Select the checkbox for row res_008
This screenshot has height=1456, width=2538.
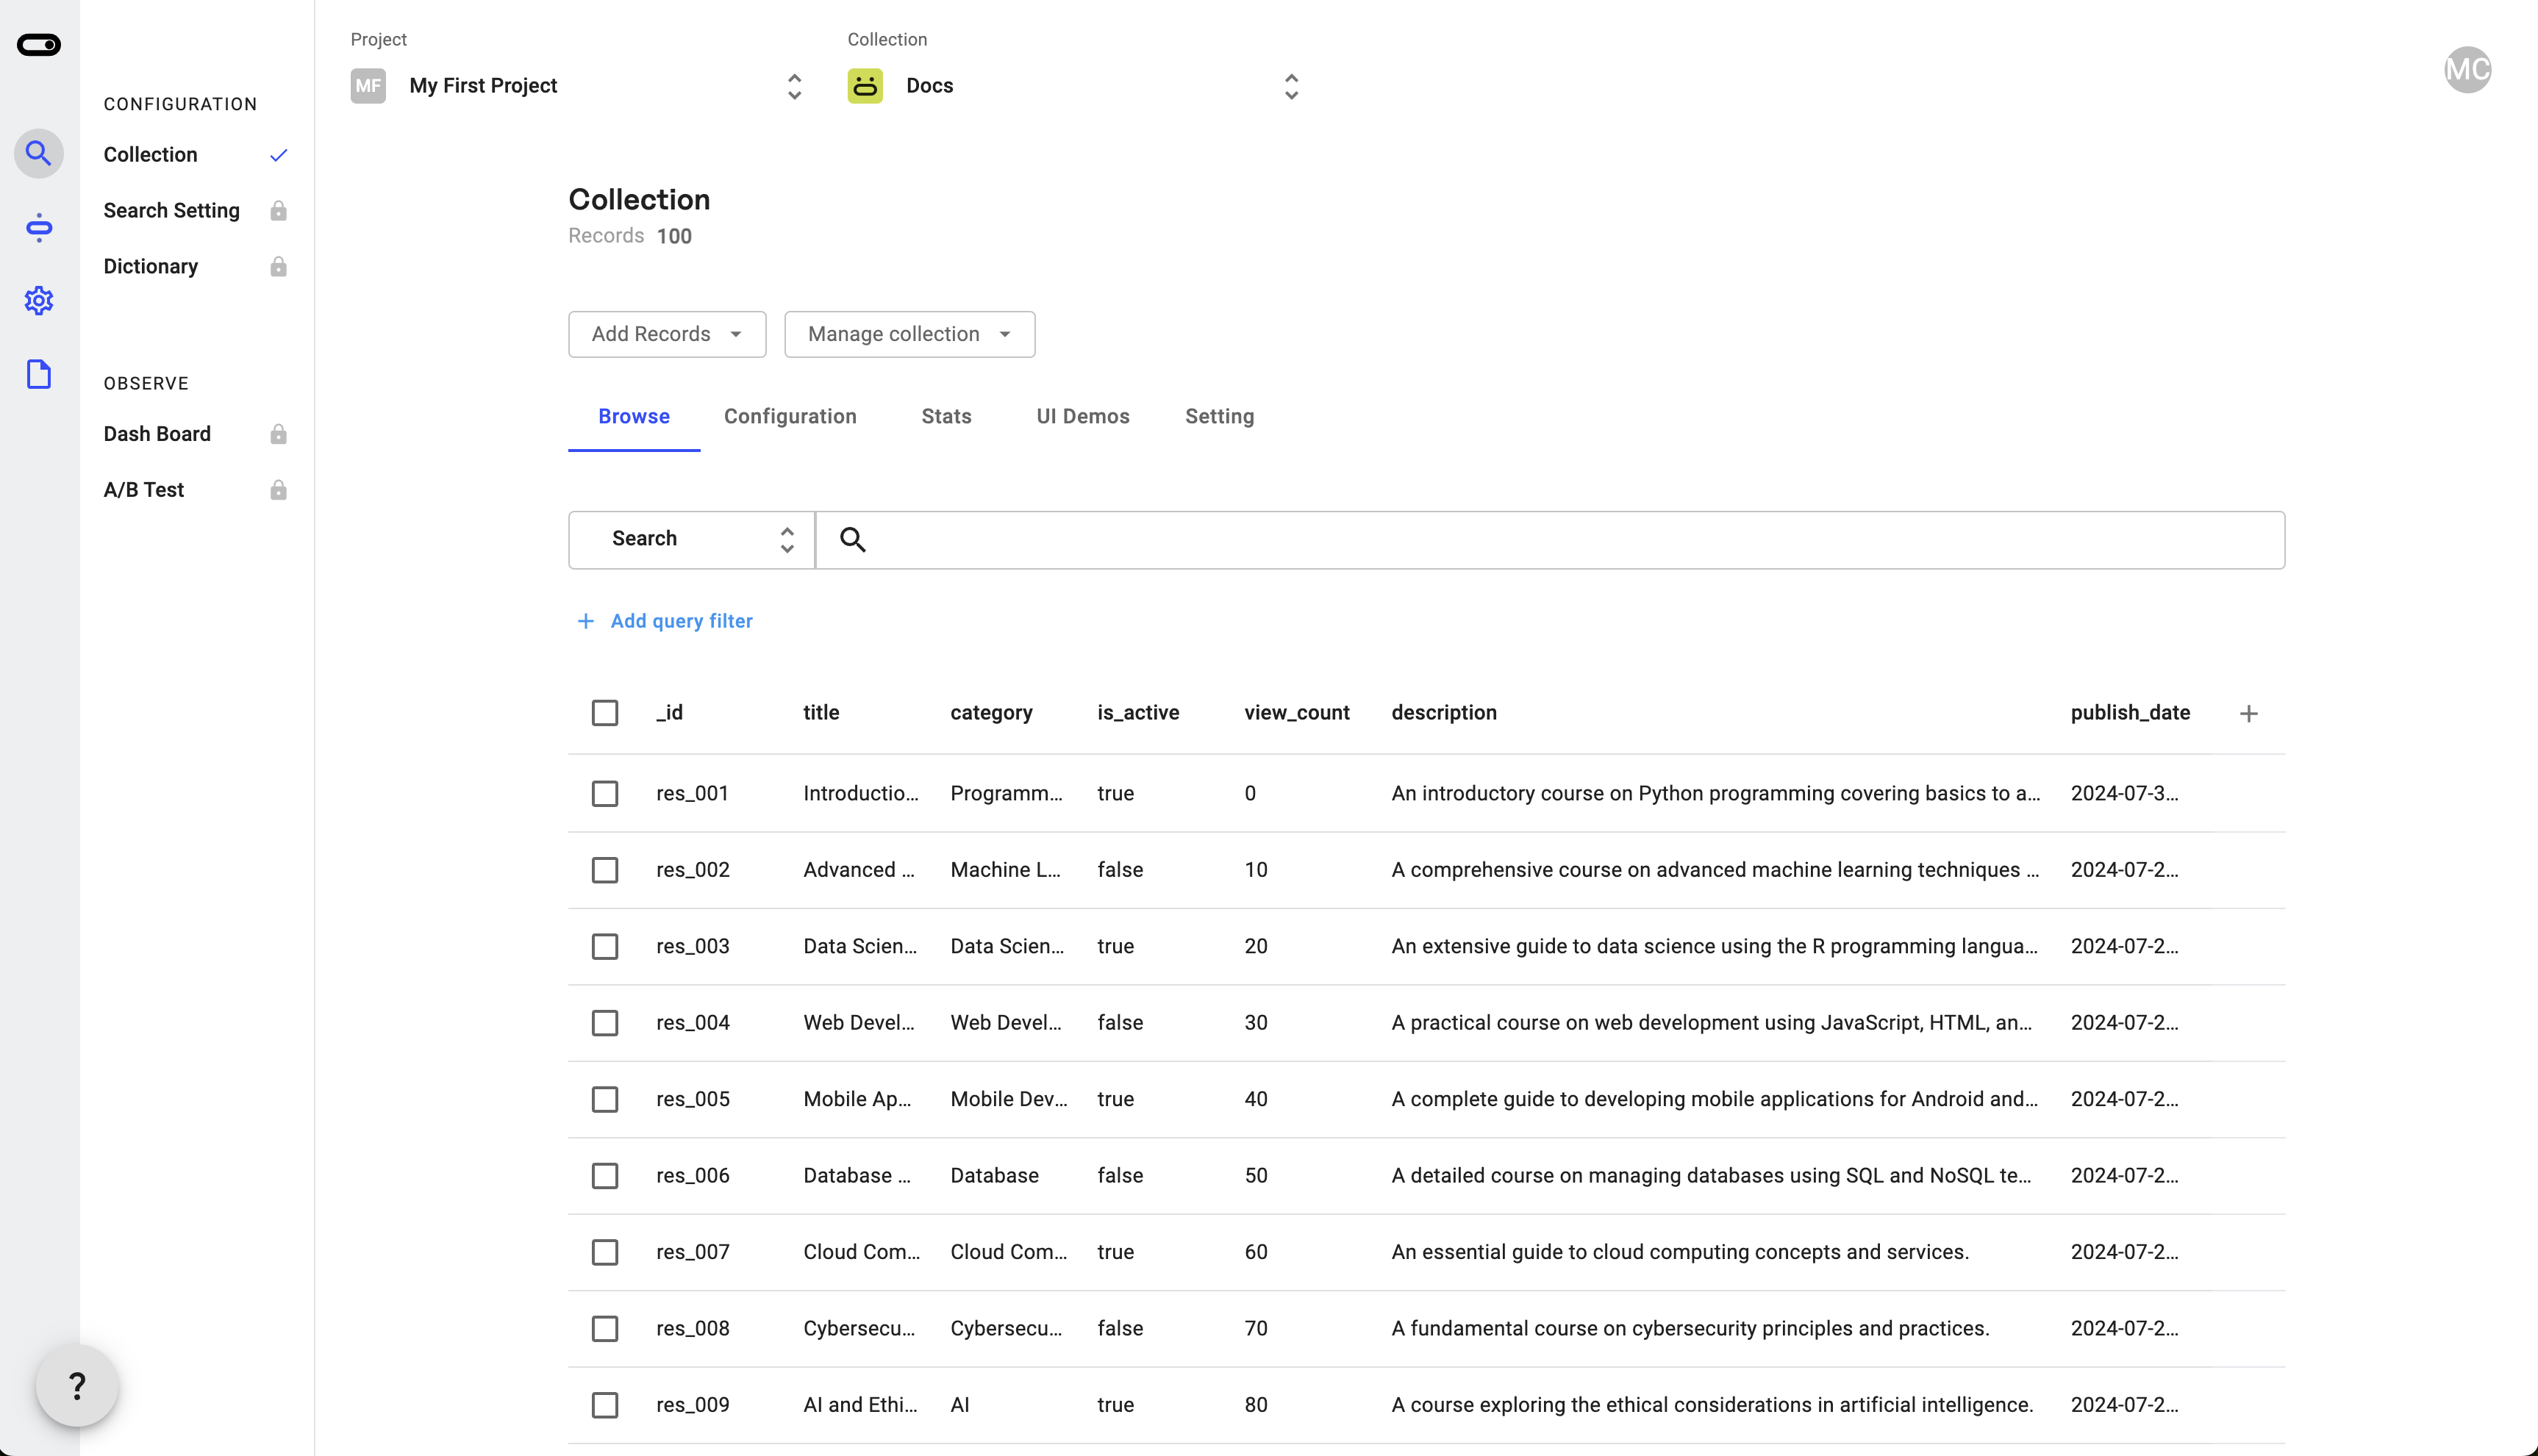605,1329
